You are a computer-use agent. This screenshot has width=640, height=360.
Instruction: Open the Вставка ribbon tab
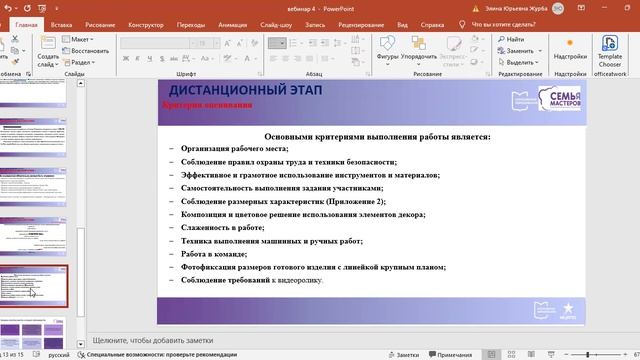click(x=61, y=25)
